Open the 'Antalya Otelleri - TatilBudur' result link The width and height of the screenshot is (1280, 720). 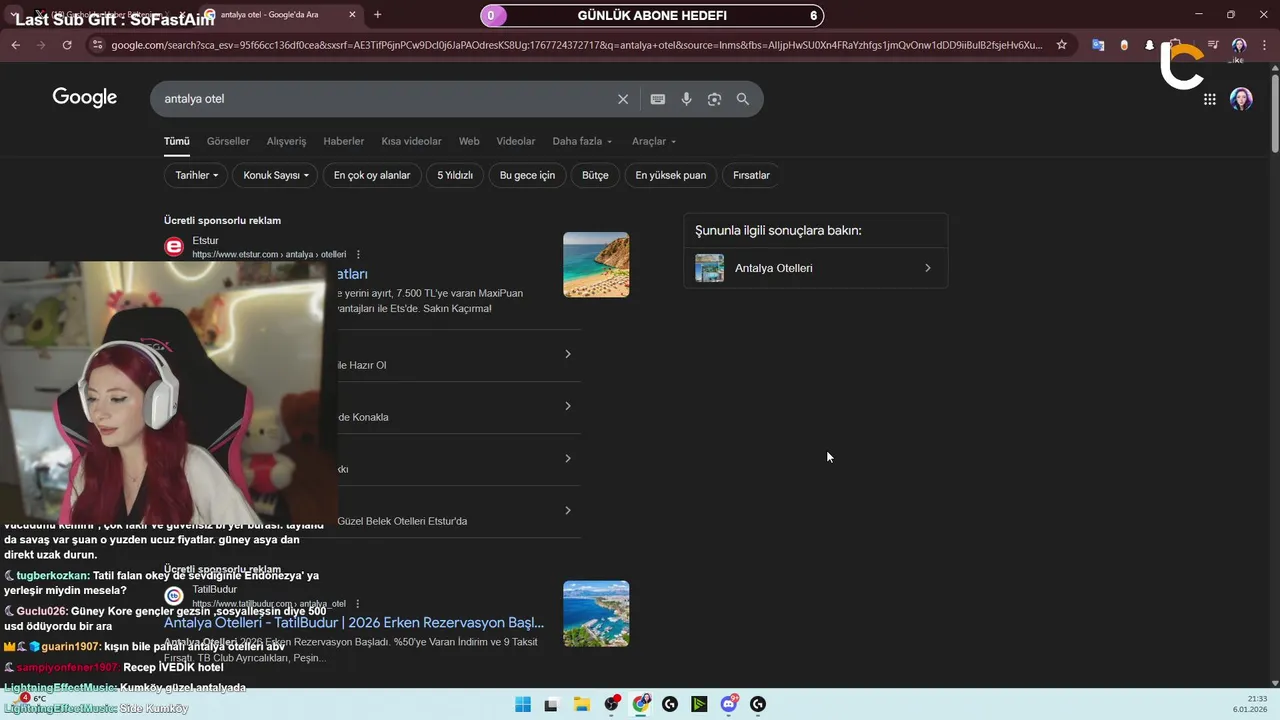(x=354, y=623)
